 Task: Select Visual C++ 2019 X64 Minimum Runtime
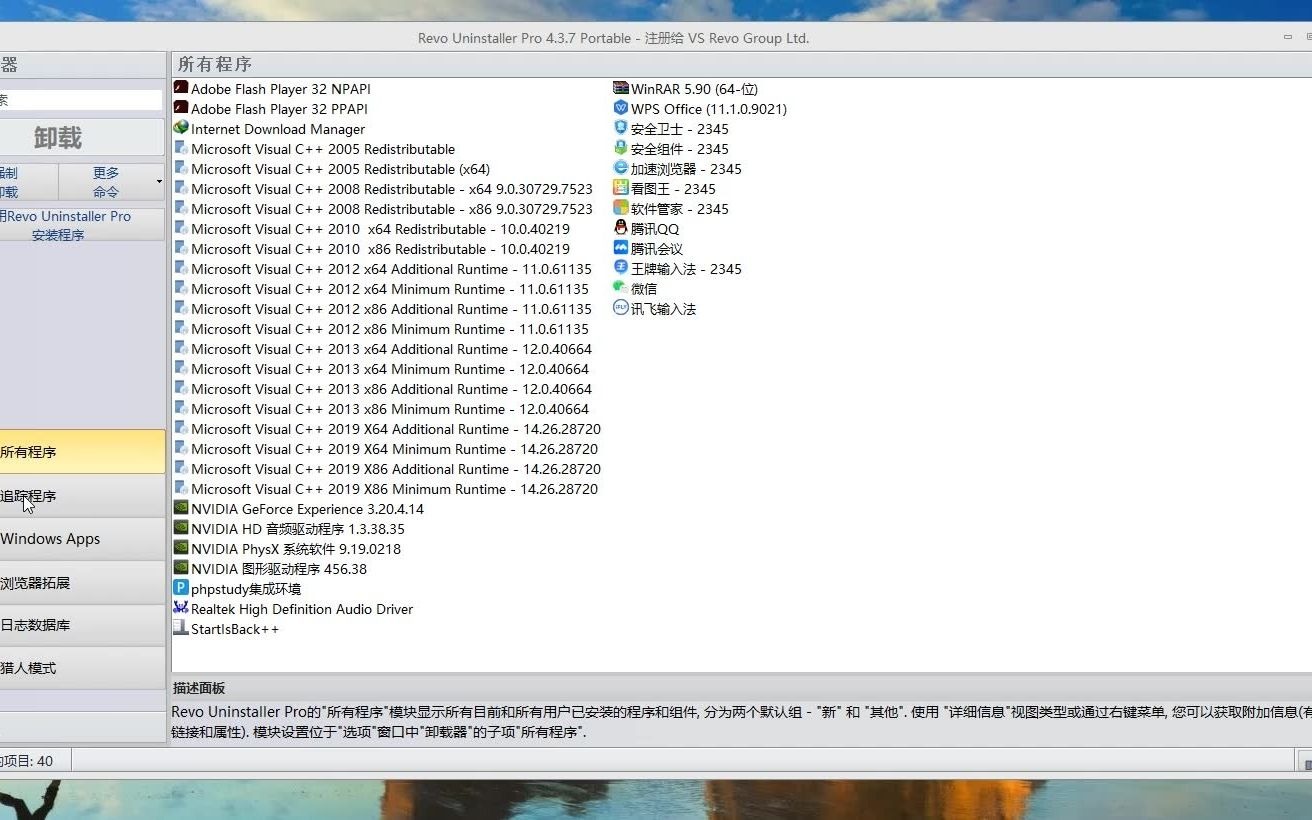tap(386, 449)
